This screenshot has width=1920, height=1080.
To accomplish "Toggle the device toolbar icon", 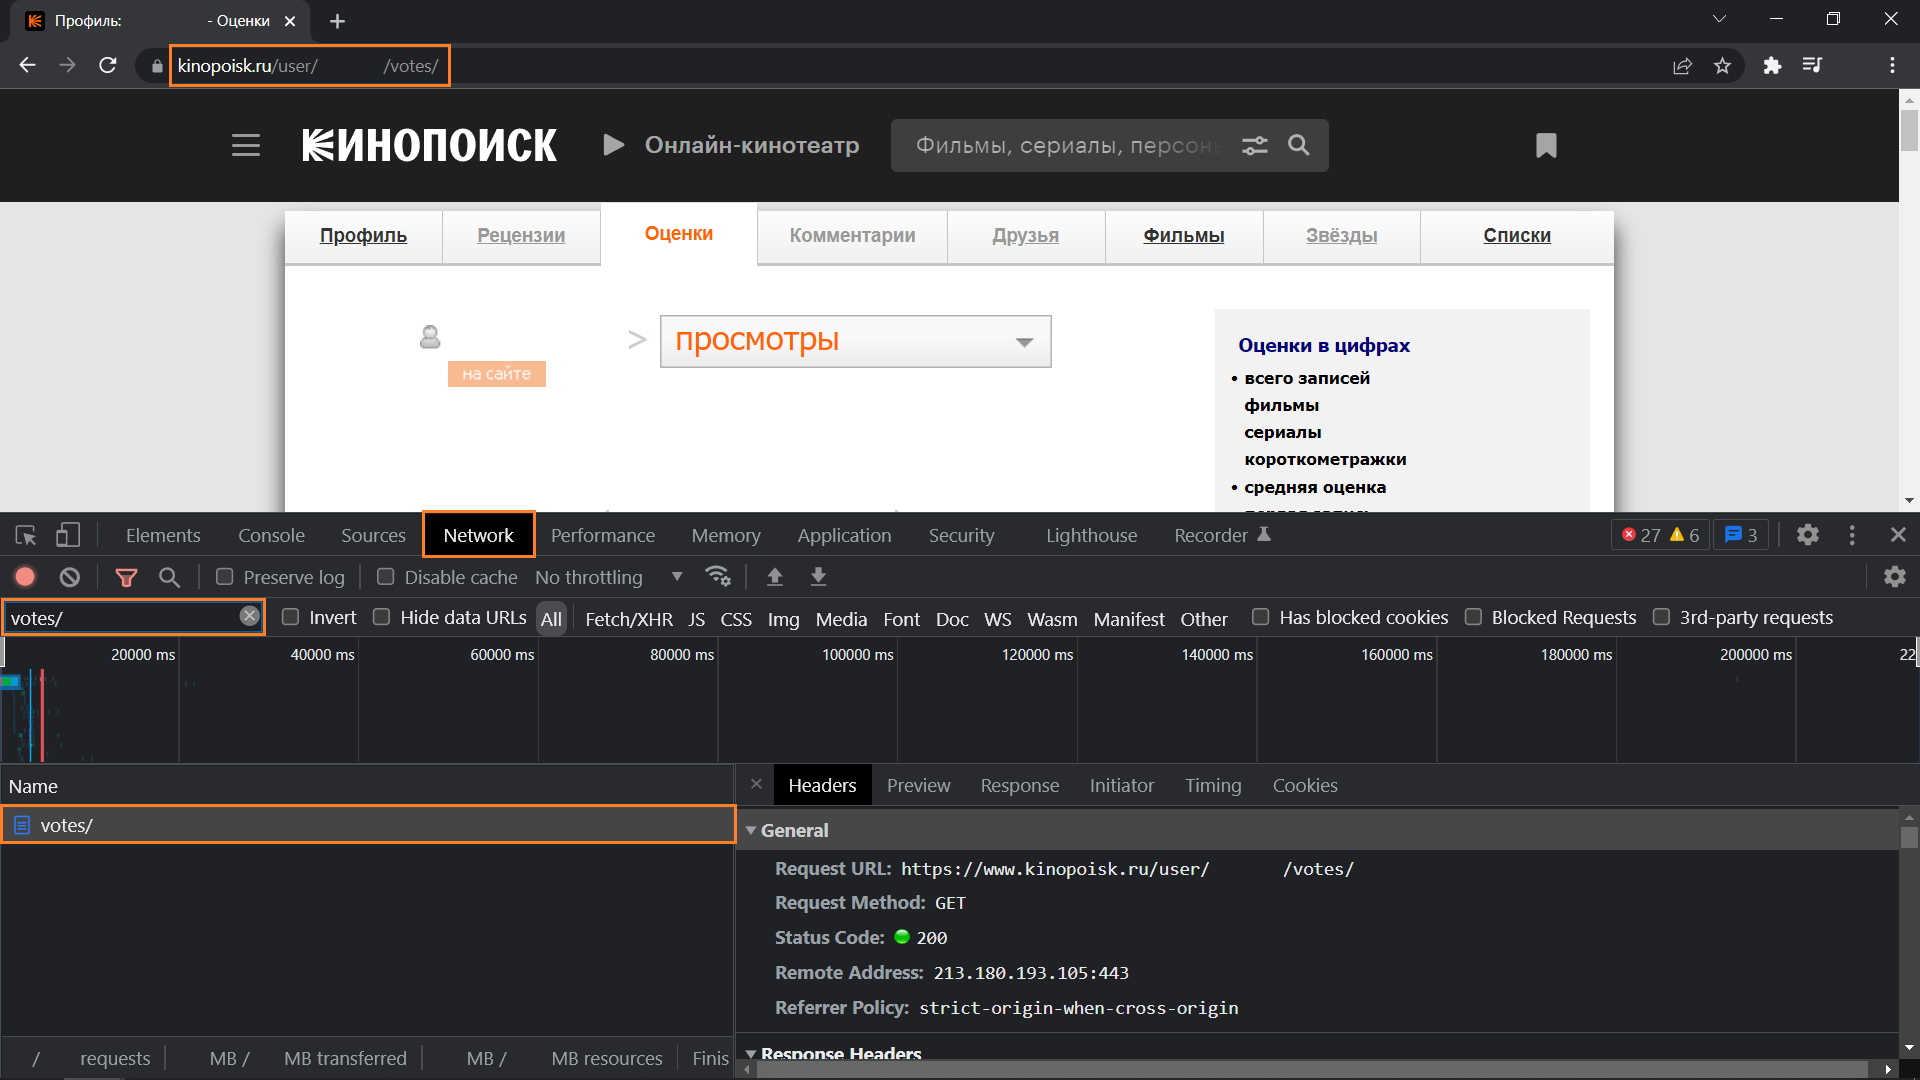I will tap(68, 535).
